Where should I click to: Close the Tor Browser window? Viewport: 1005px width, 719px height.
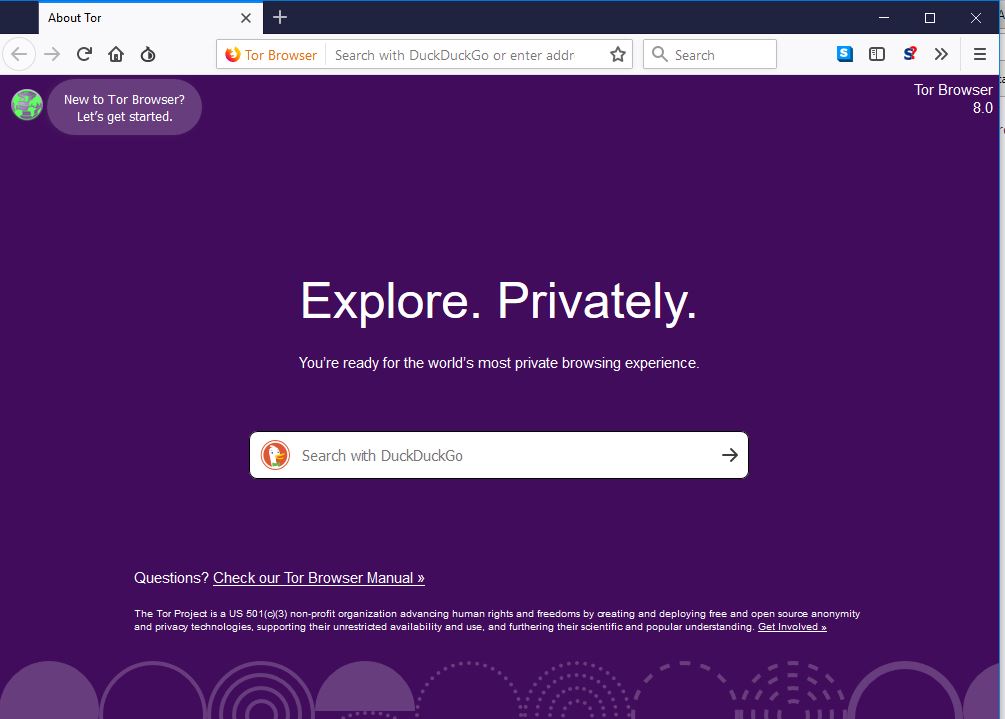976,18
